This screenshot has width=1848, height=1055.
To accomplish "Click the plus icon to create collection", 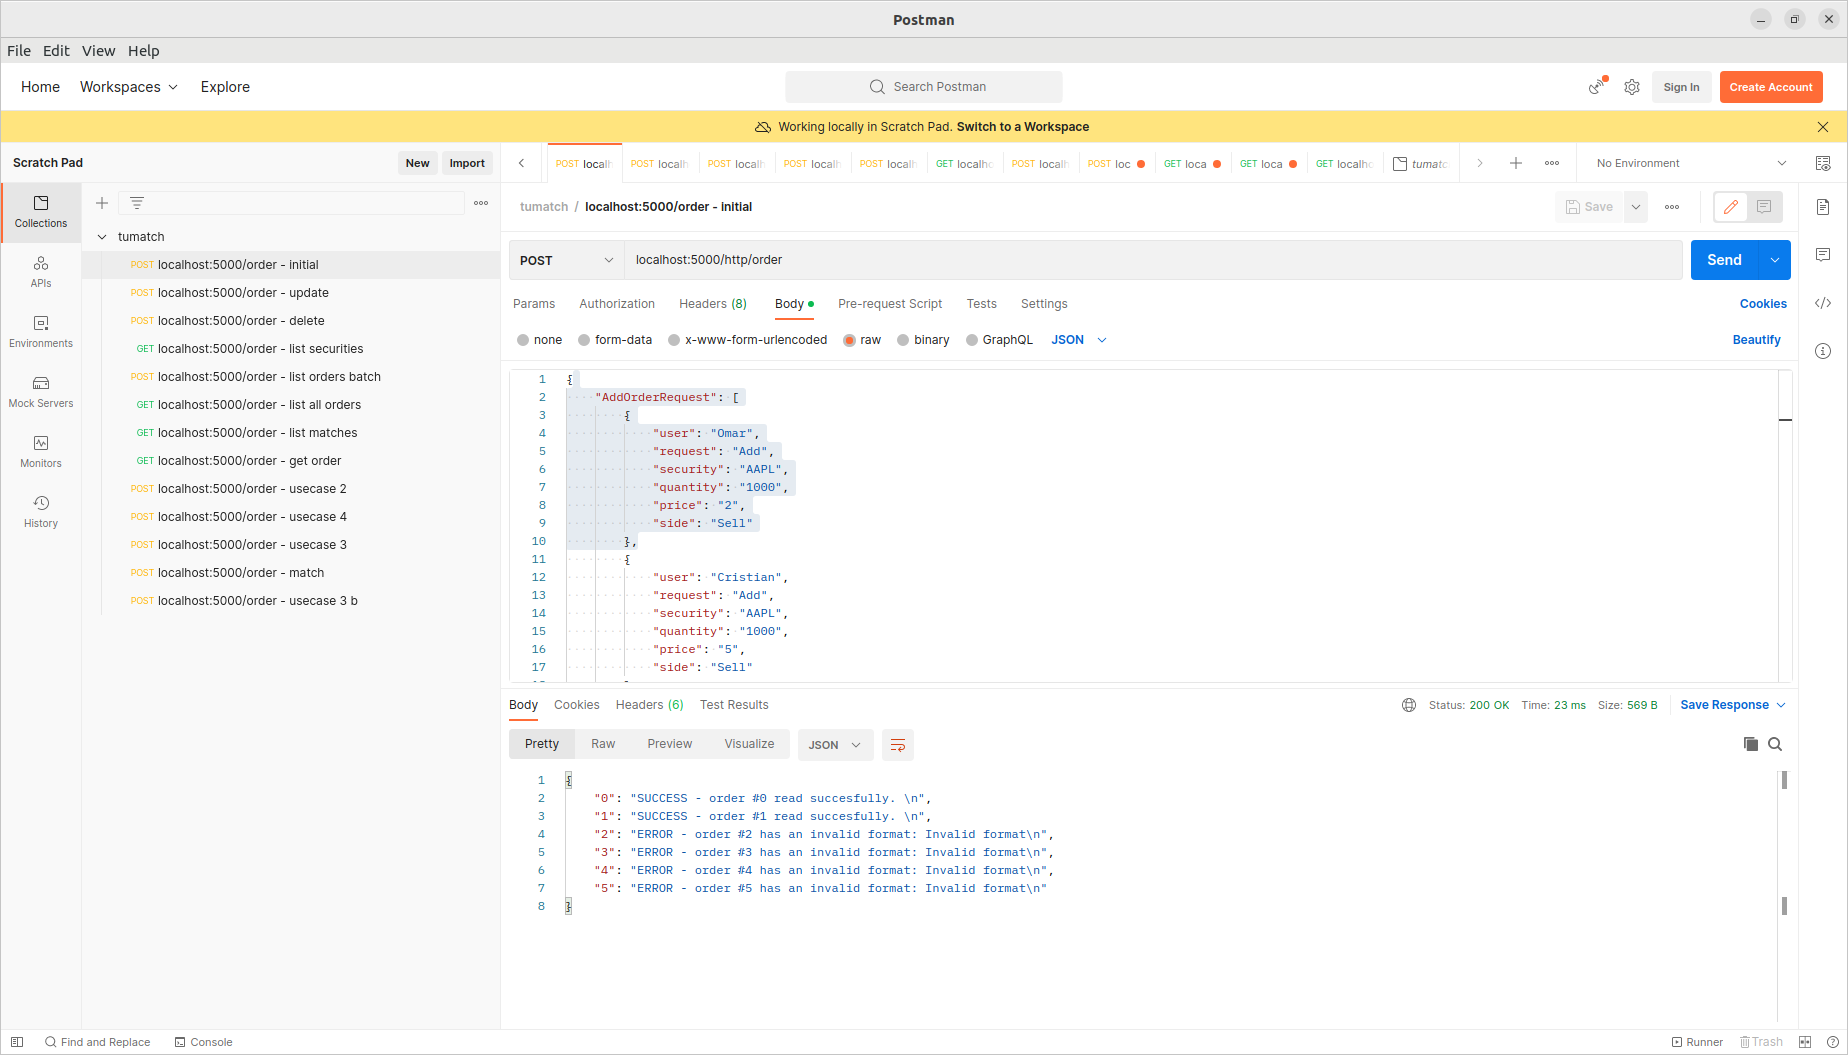I will click(x=102, y=203).
